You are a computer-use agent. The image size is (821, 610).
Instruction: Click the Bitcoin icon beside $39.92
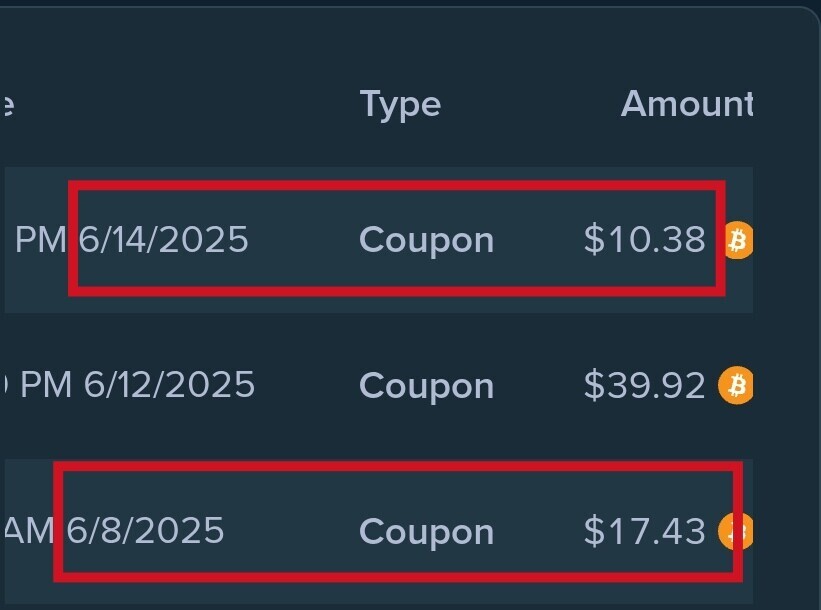pyautogui.click(x=736, y=385)
